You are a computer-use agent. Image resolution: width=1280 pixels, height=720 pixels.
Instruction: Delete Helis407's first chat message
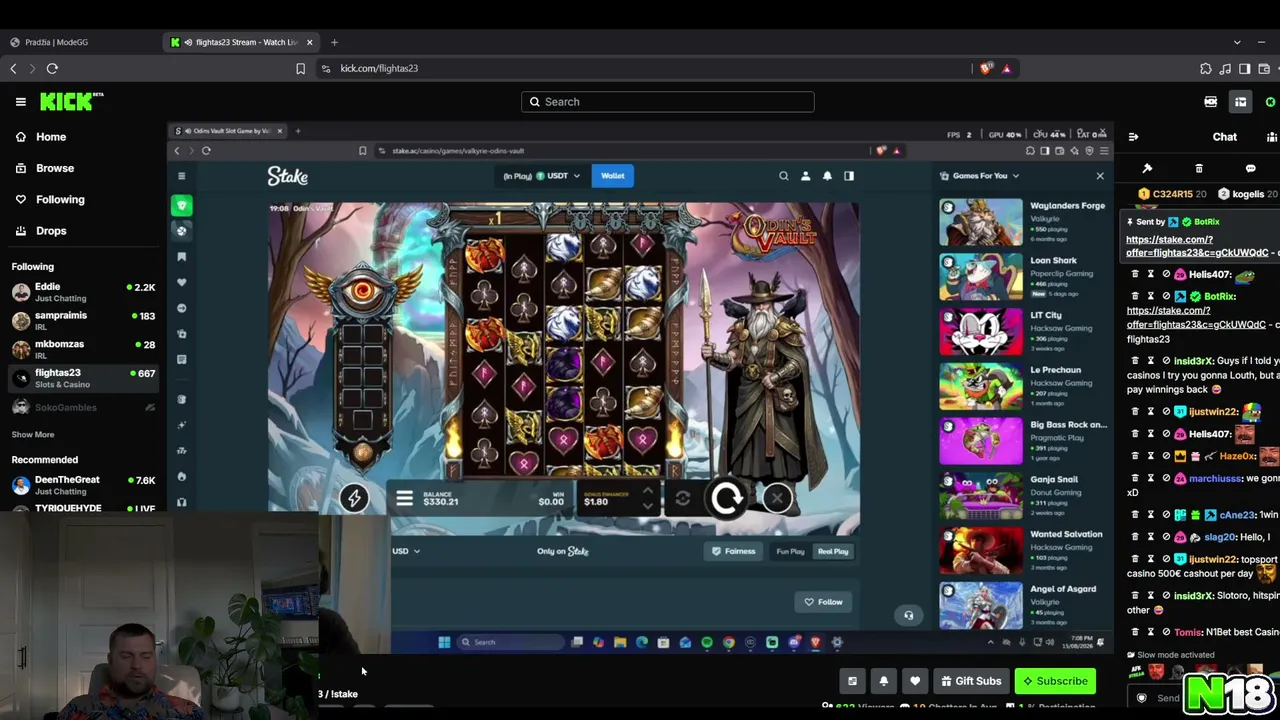pos(1135,274)
